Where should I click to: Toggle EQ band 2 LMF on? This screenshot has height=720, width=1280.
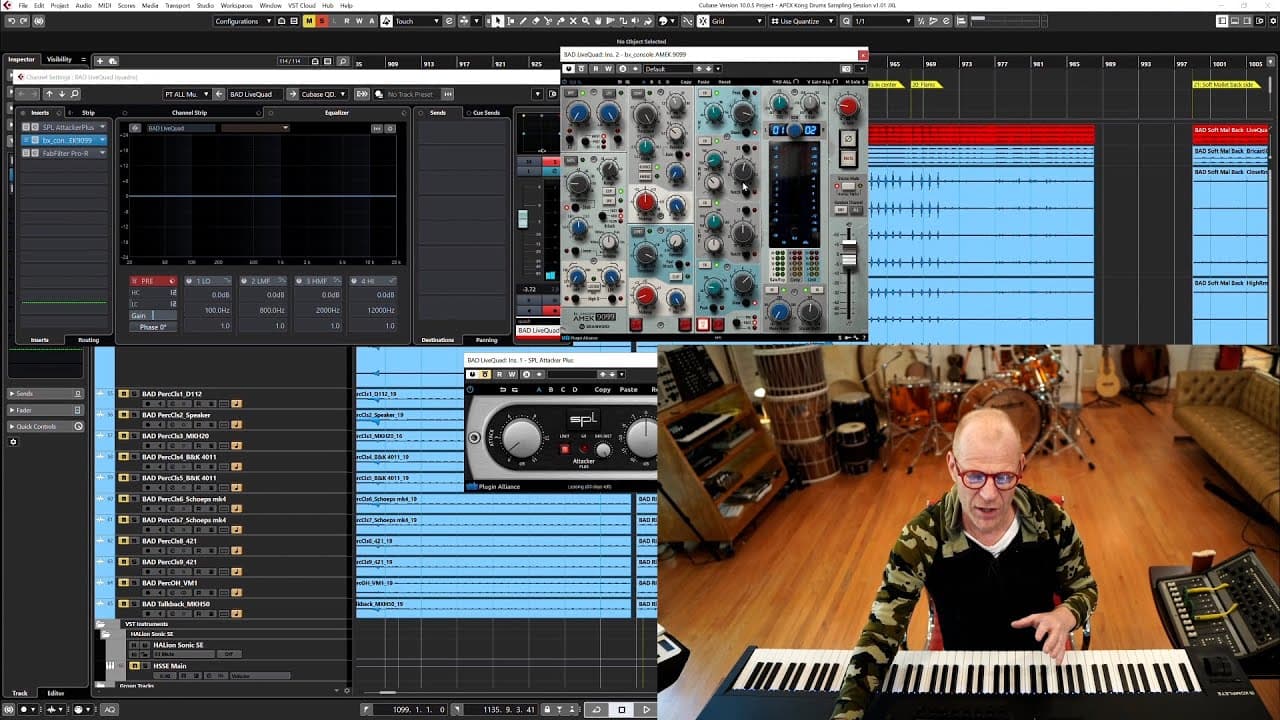(244, 281)
